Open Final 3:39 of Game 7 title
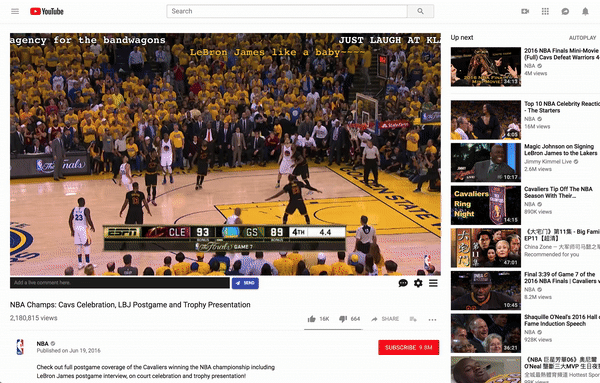The image size is (600, 383). point(561,277)
